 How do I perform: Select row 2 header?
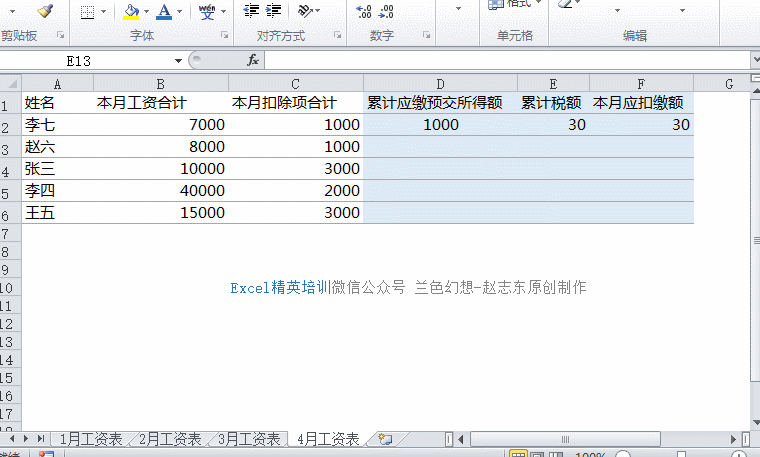pos(10,126)
